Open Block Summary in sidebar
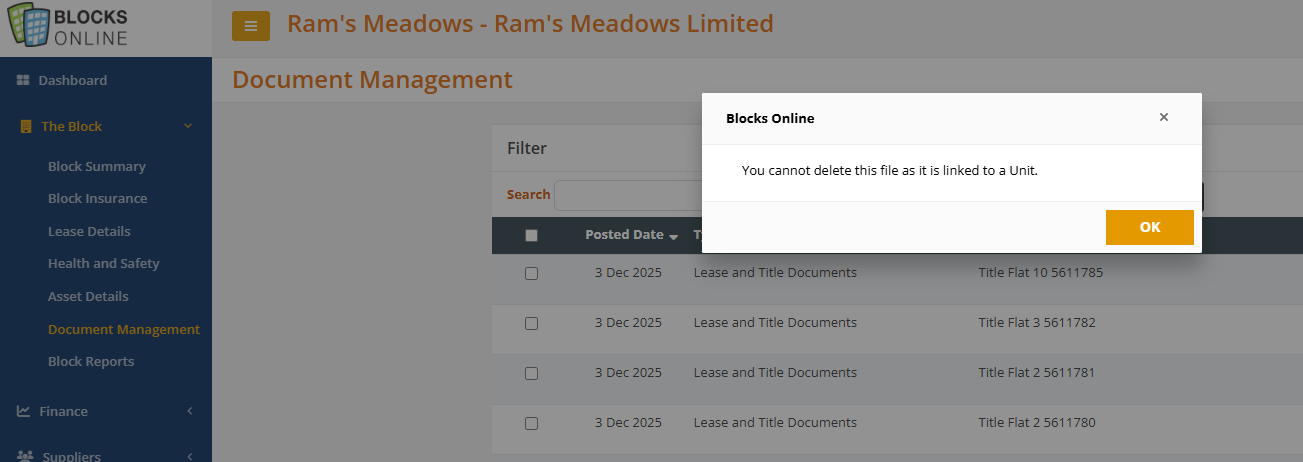Image resolution: width=1303 pixels, height=462 pixels. [x=97, y=166]
